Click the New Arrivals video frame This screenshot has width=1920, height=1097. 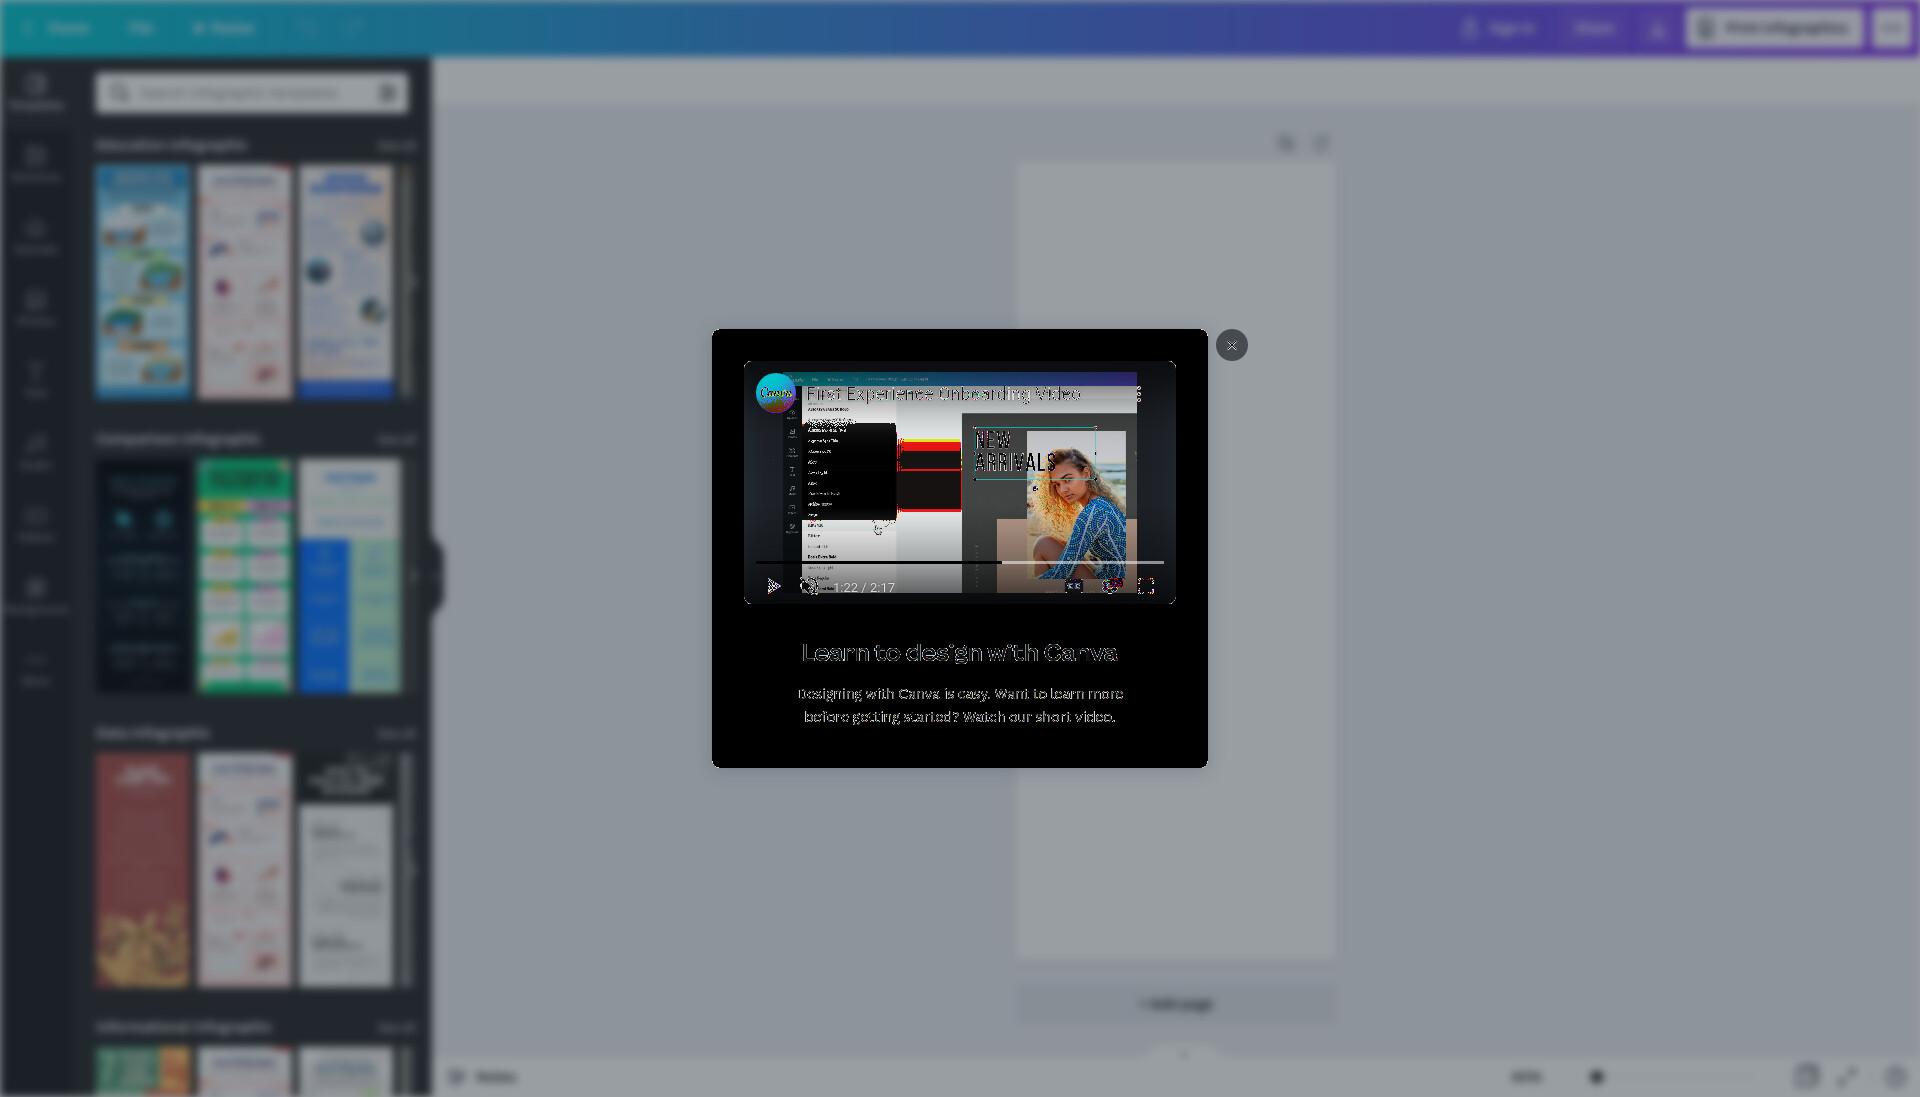pos(960,482)
